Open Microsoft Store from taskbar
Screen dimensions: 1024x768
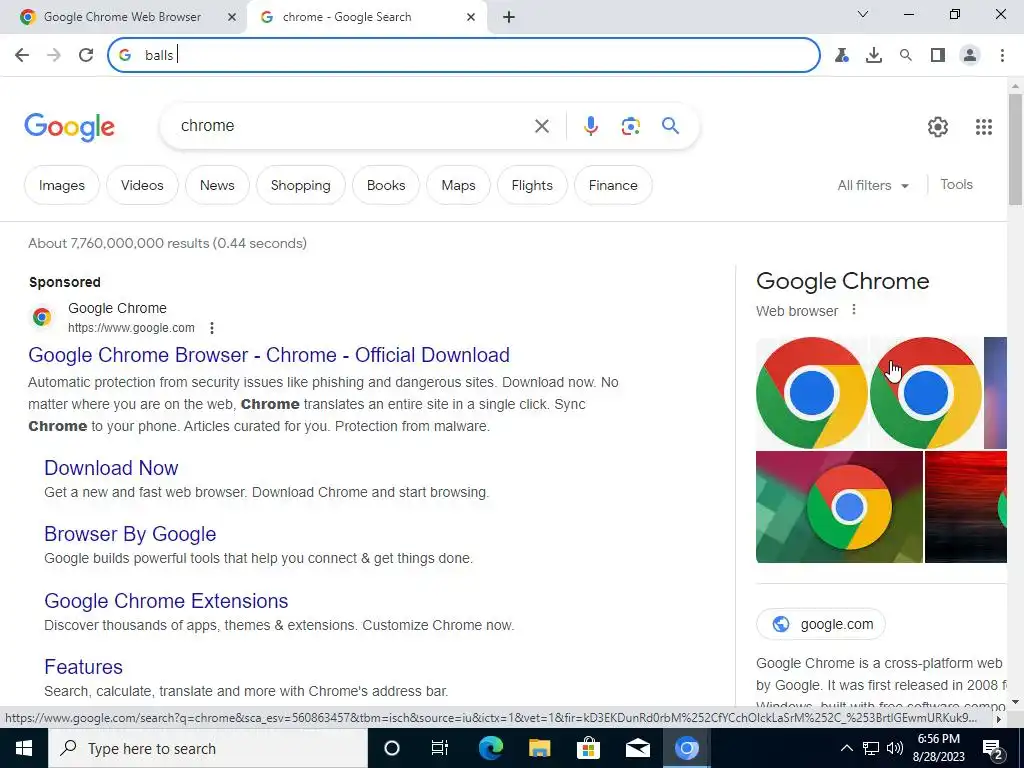[x=588, y=748]
